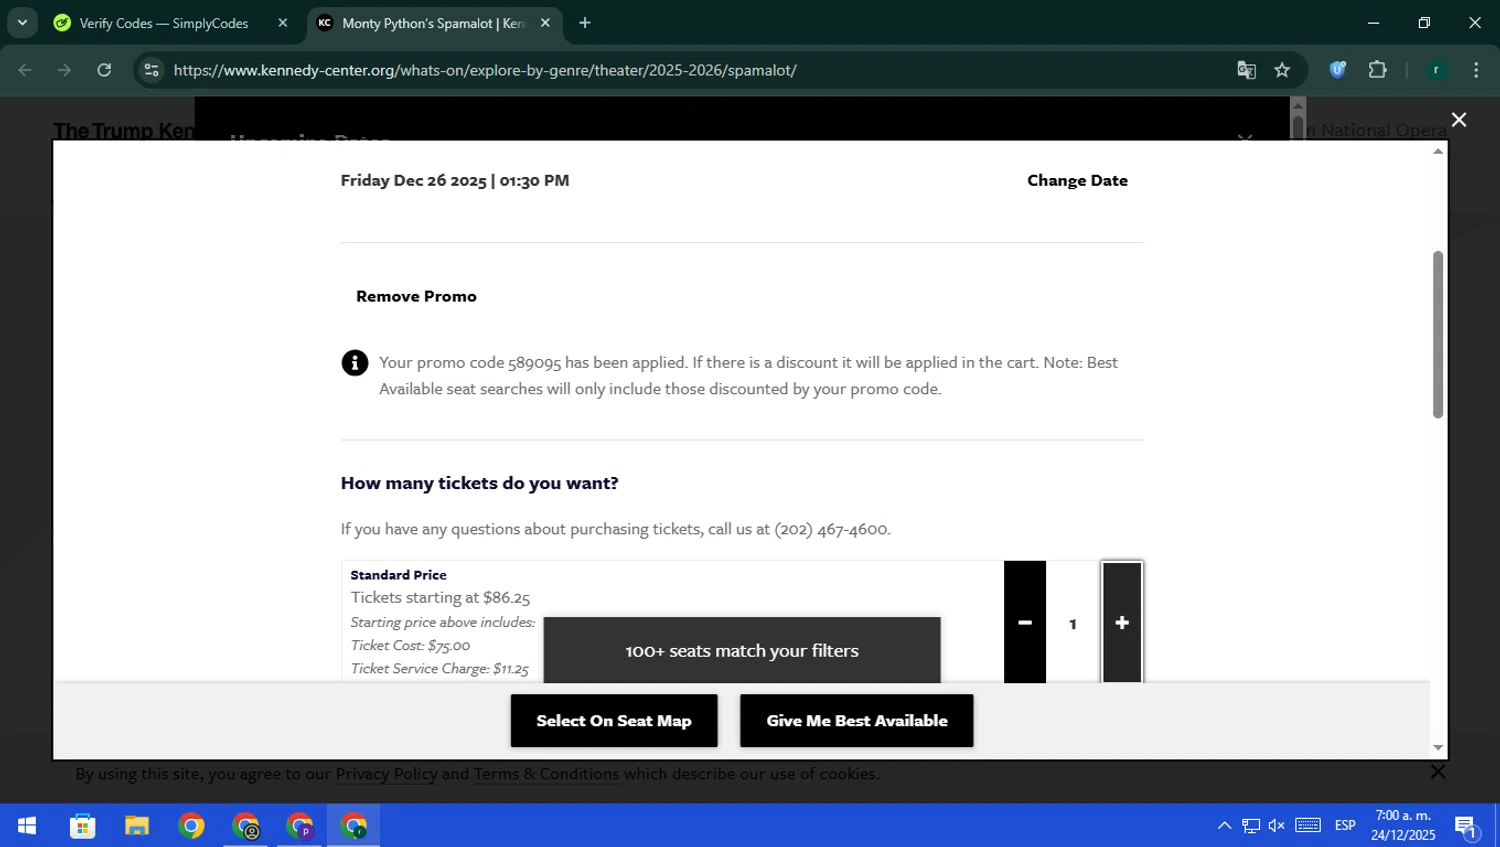Close the ticket selection overlay
1500x847 pixels.
tap(1459, 120)
